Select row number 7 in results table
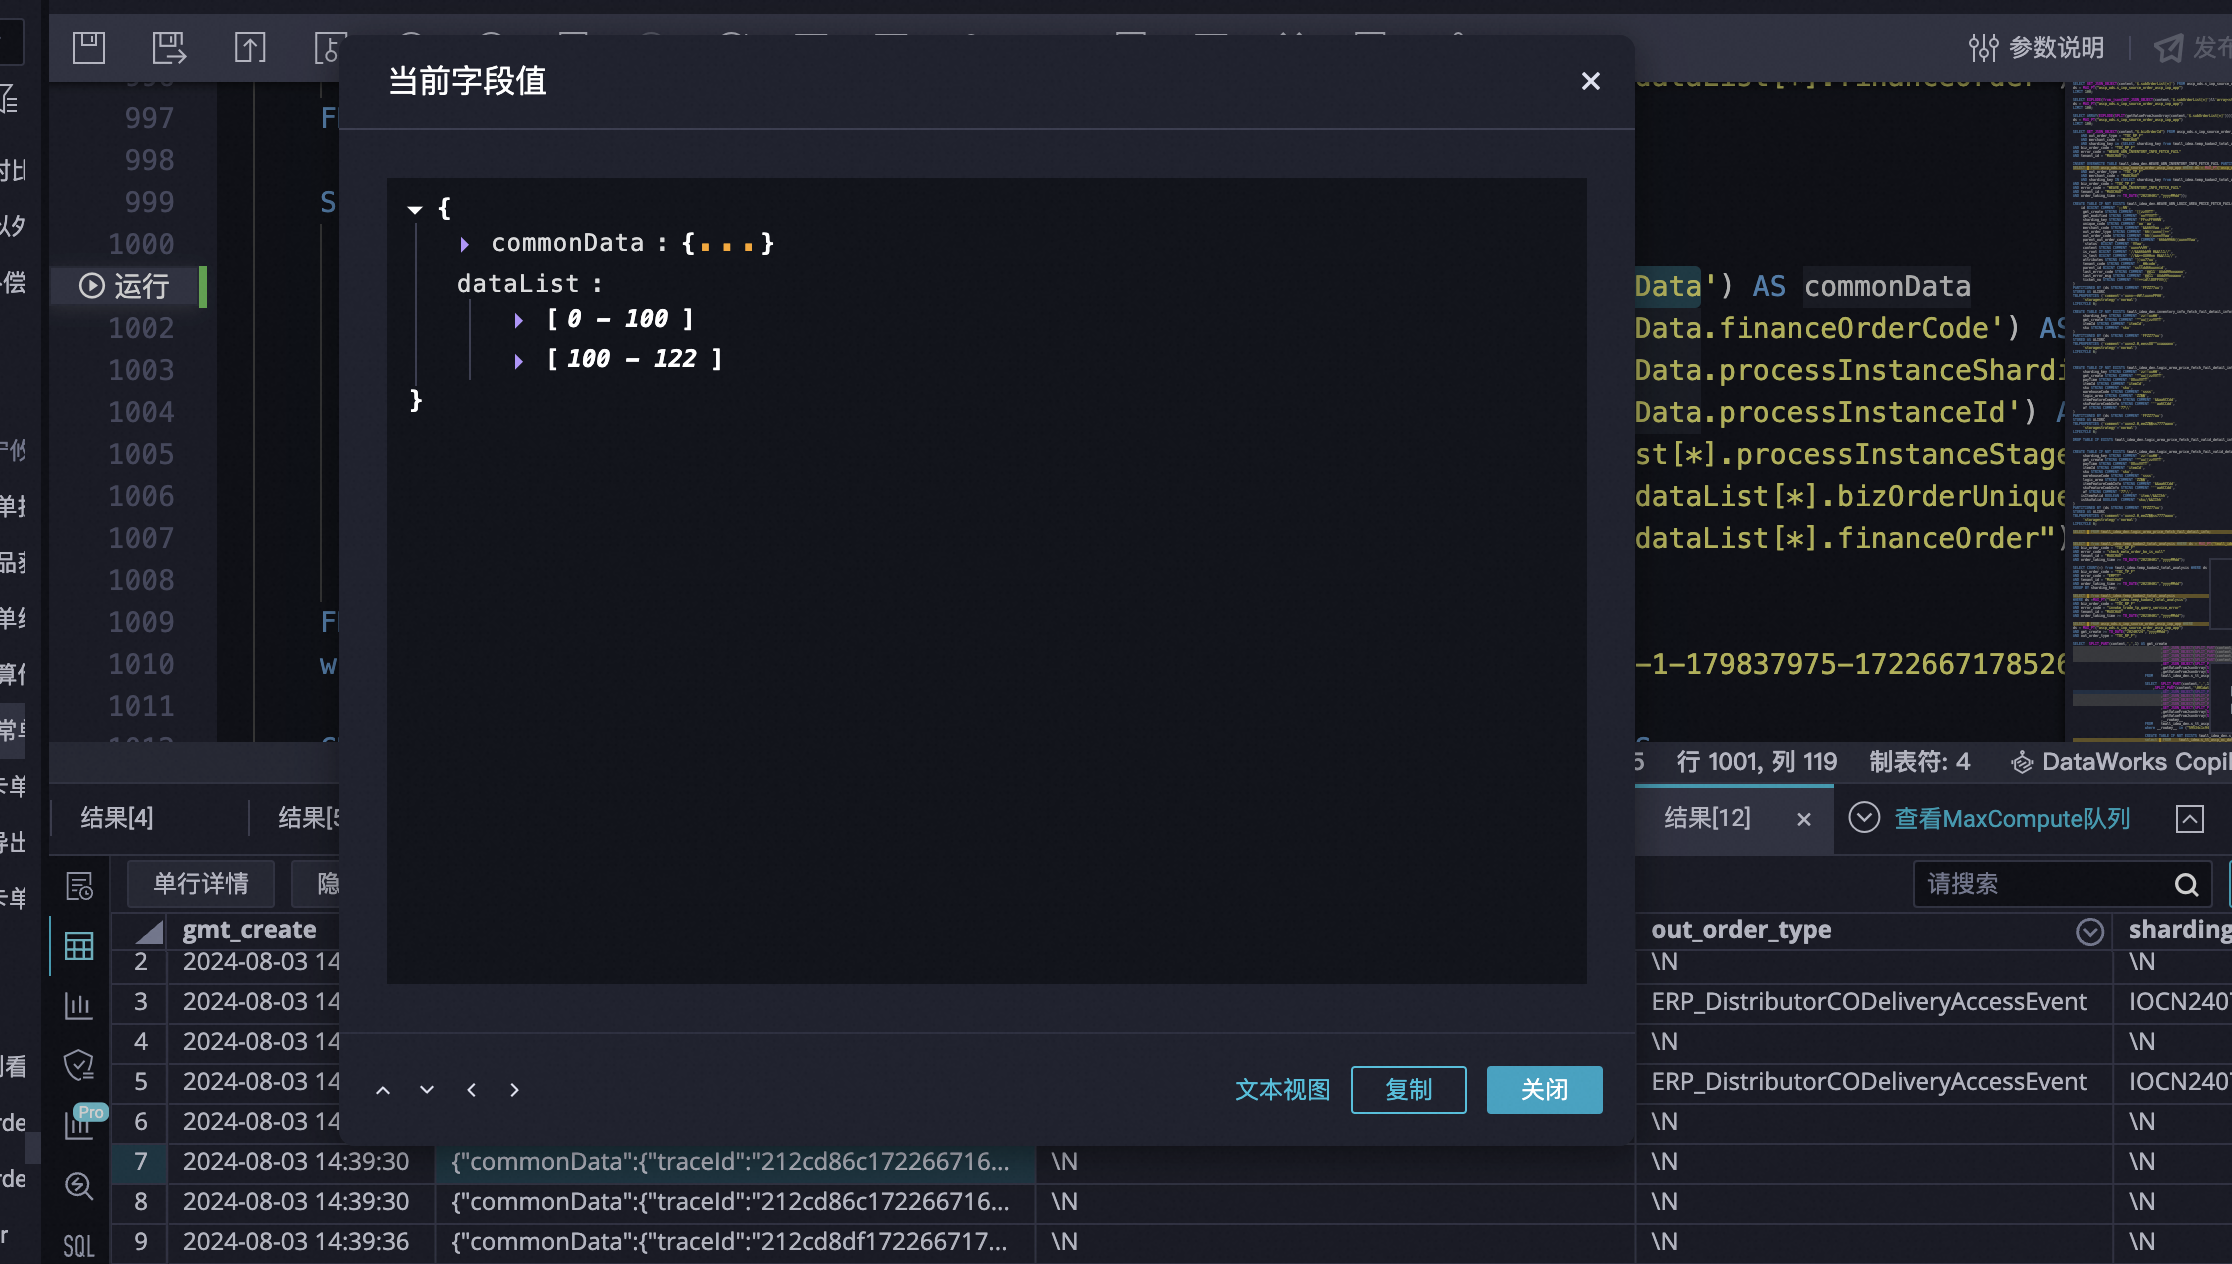 tap(141, 1161)
